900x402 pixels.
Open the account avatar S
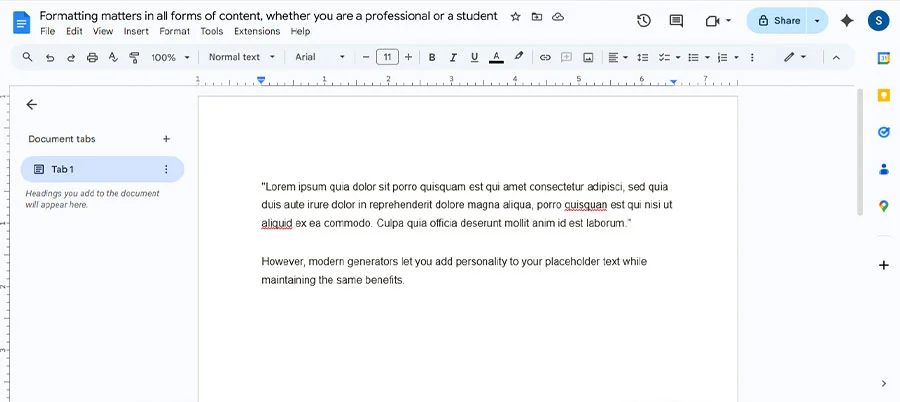click(878, 21)
